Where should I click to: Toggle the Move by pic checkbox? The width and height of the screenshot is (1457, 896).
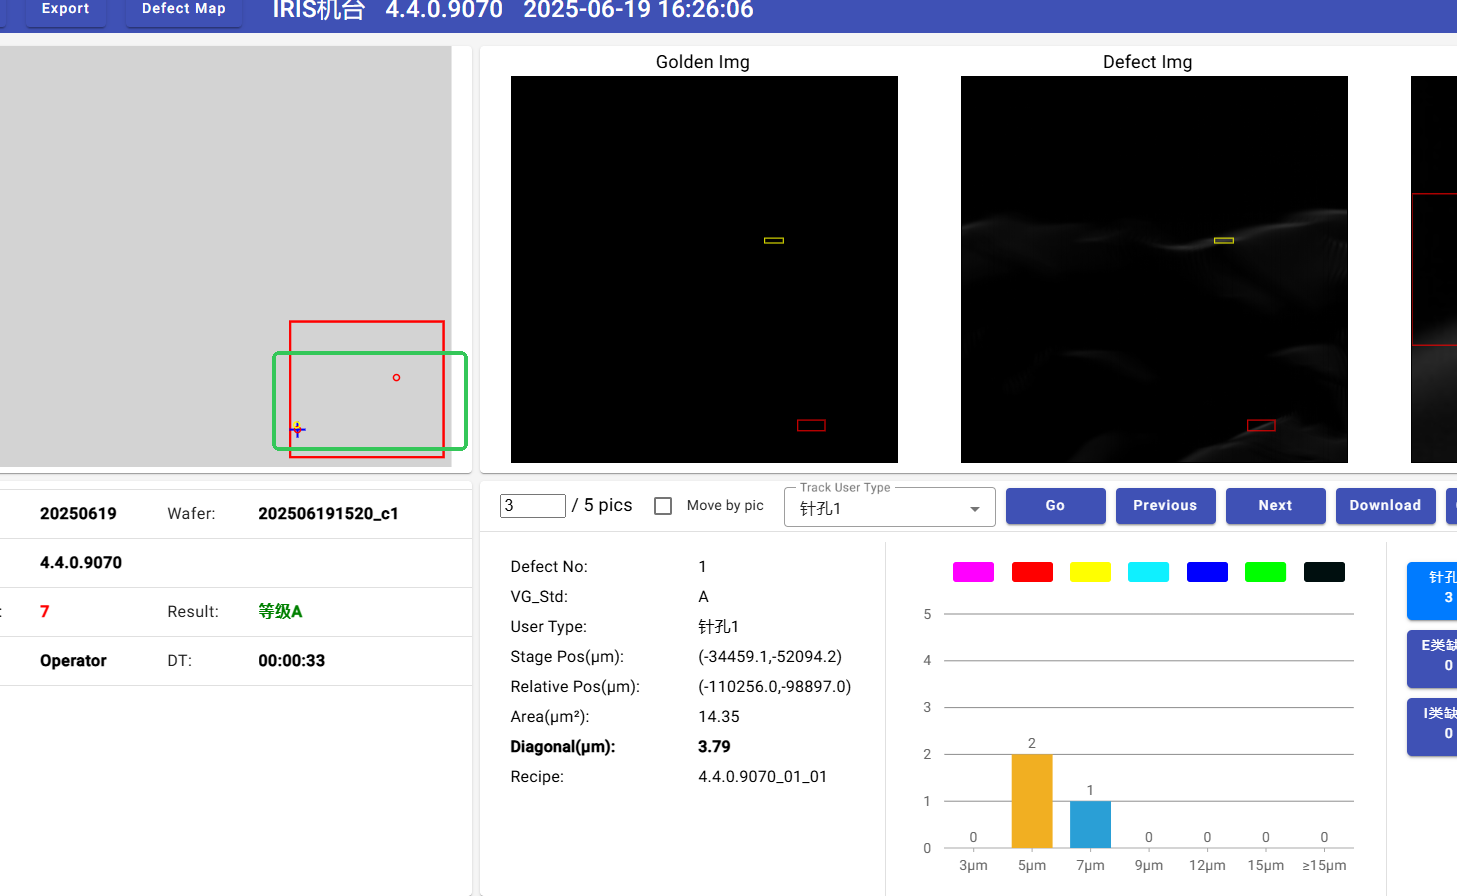point(663,506)
